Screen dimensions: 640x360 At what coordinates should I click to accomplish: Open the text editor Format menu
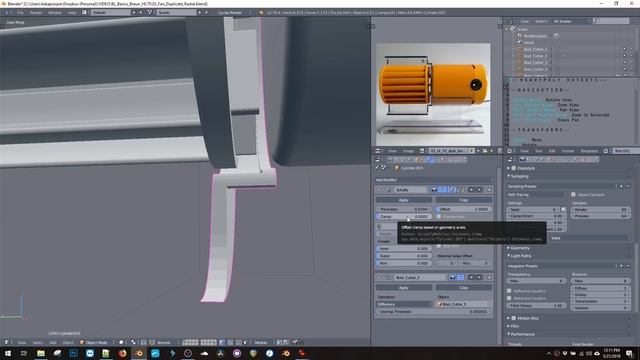567,151
